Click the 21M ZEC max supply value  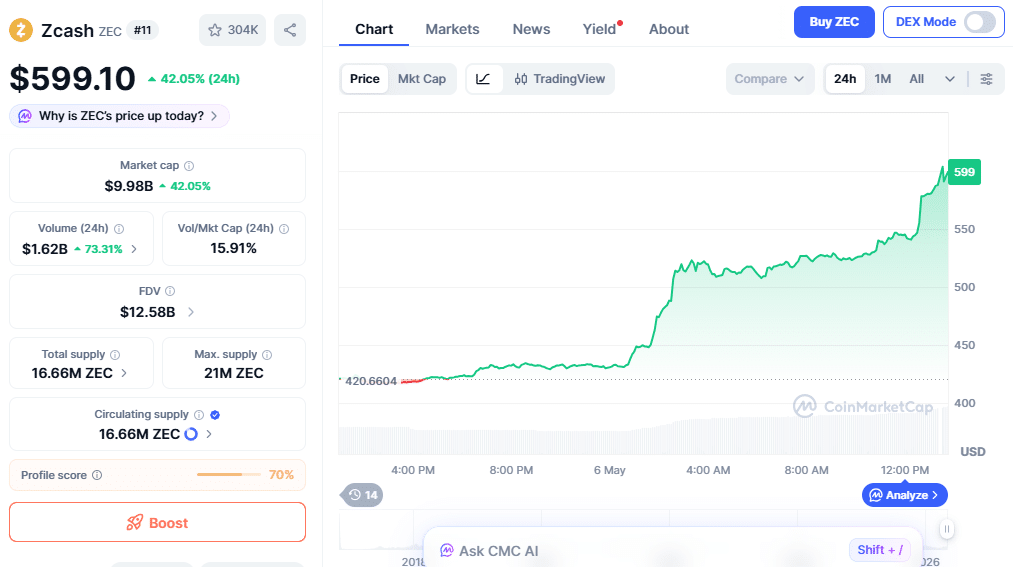234,373
